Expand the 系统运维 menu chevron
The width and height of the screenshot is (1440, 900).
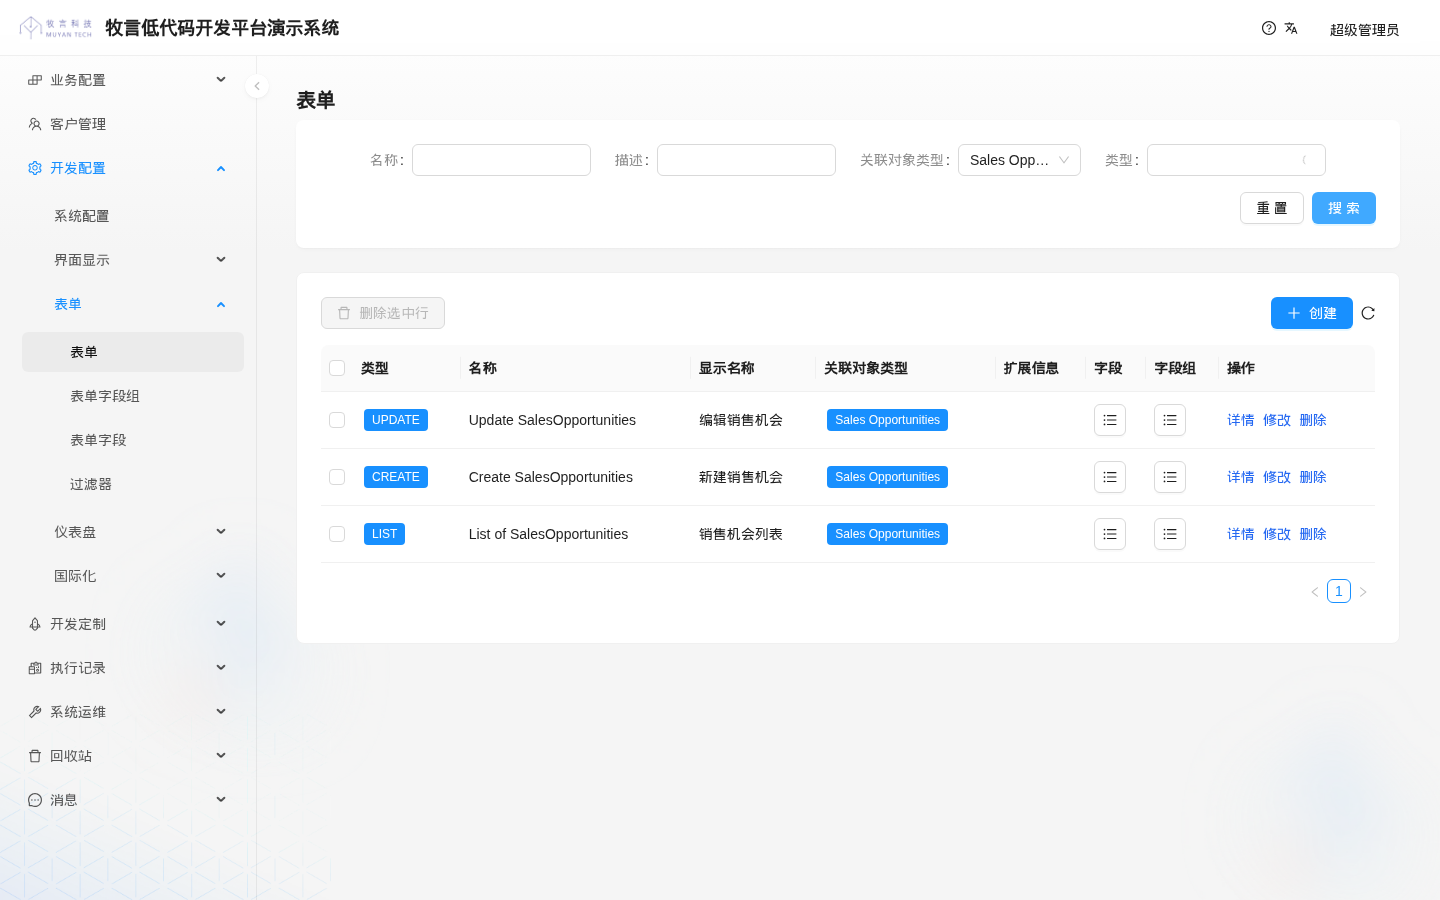point(221,712)
